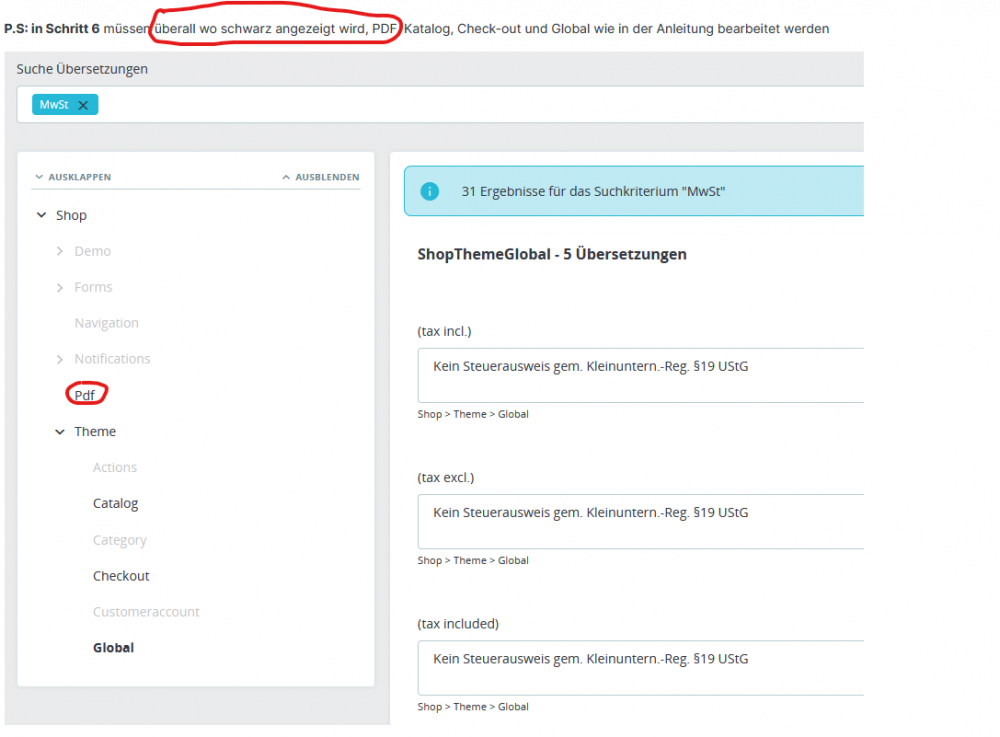Remove the MwSt search filter tag
Viewport: 1000px width, 737px height.
click(82, 104)
